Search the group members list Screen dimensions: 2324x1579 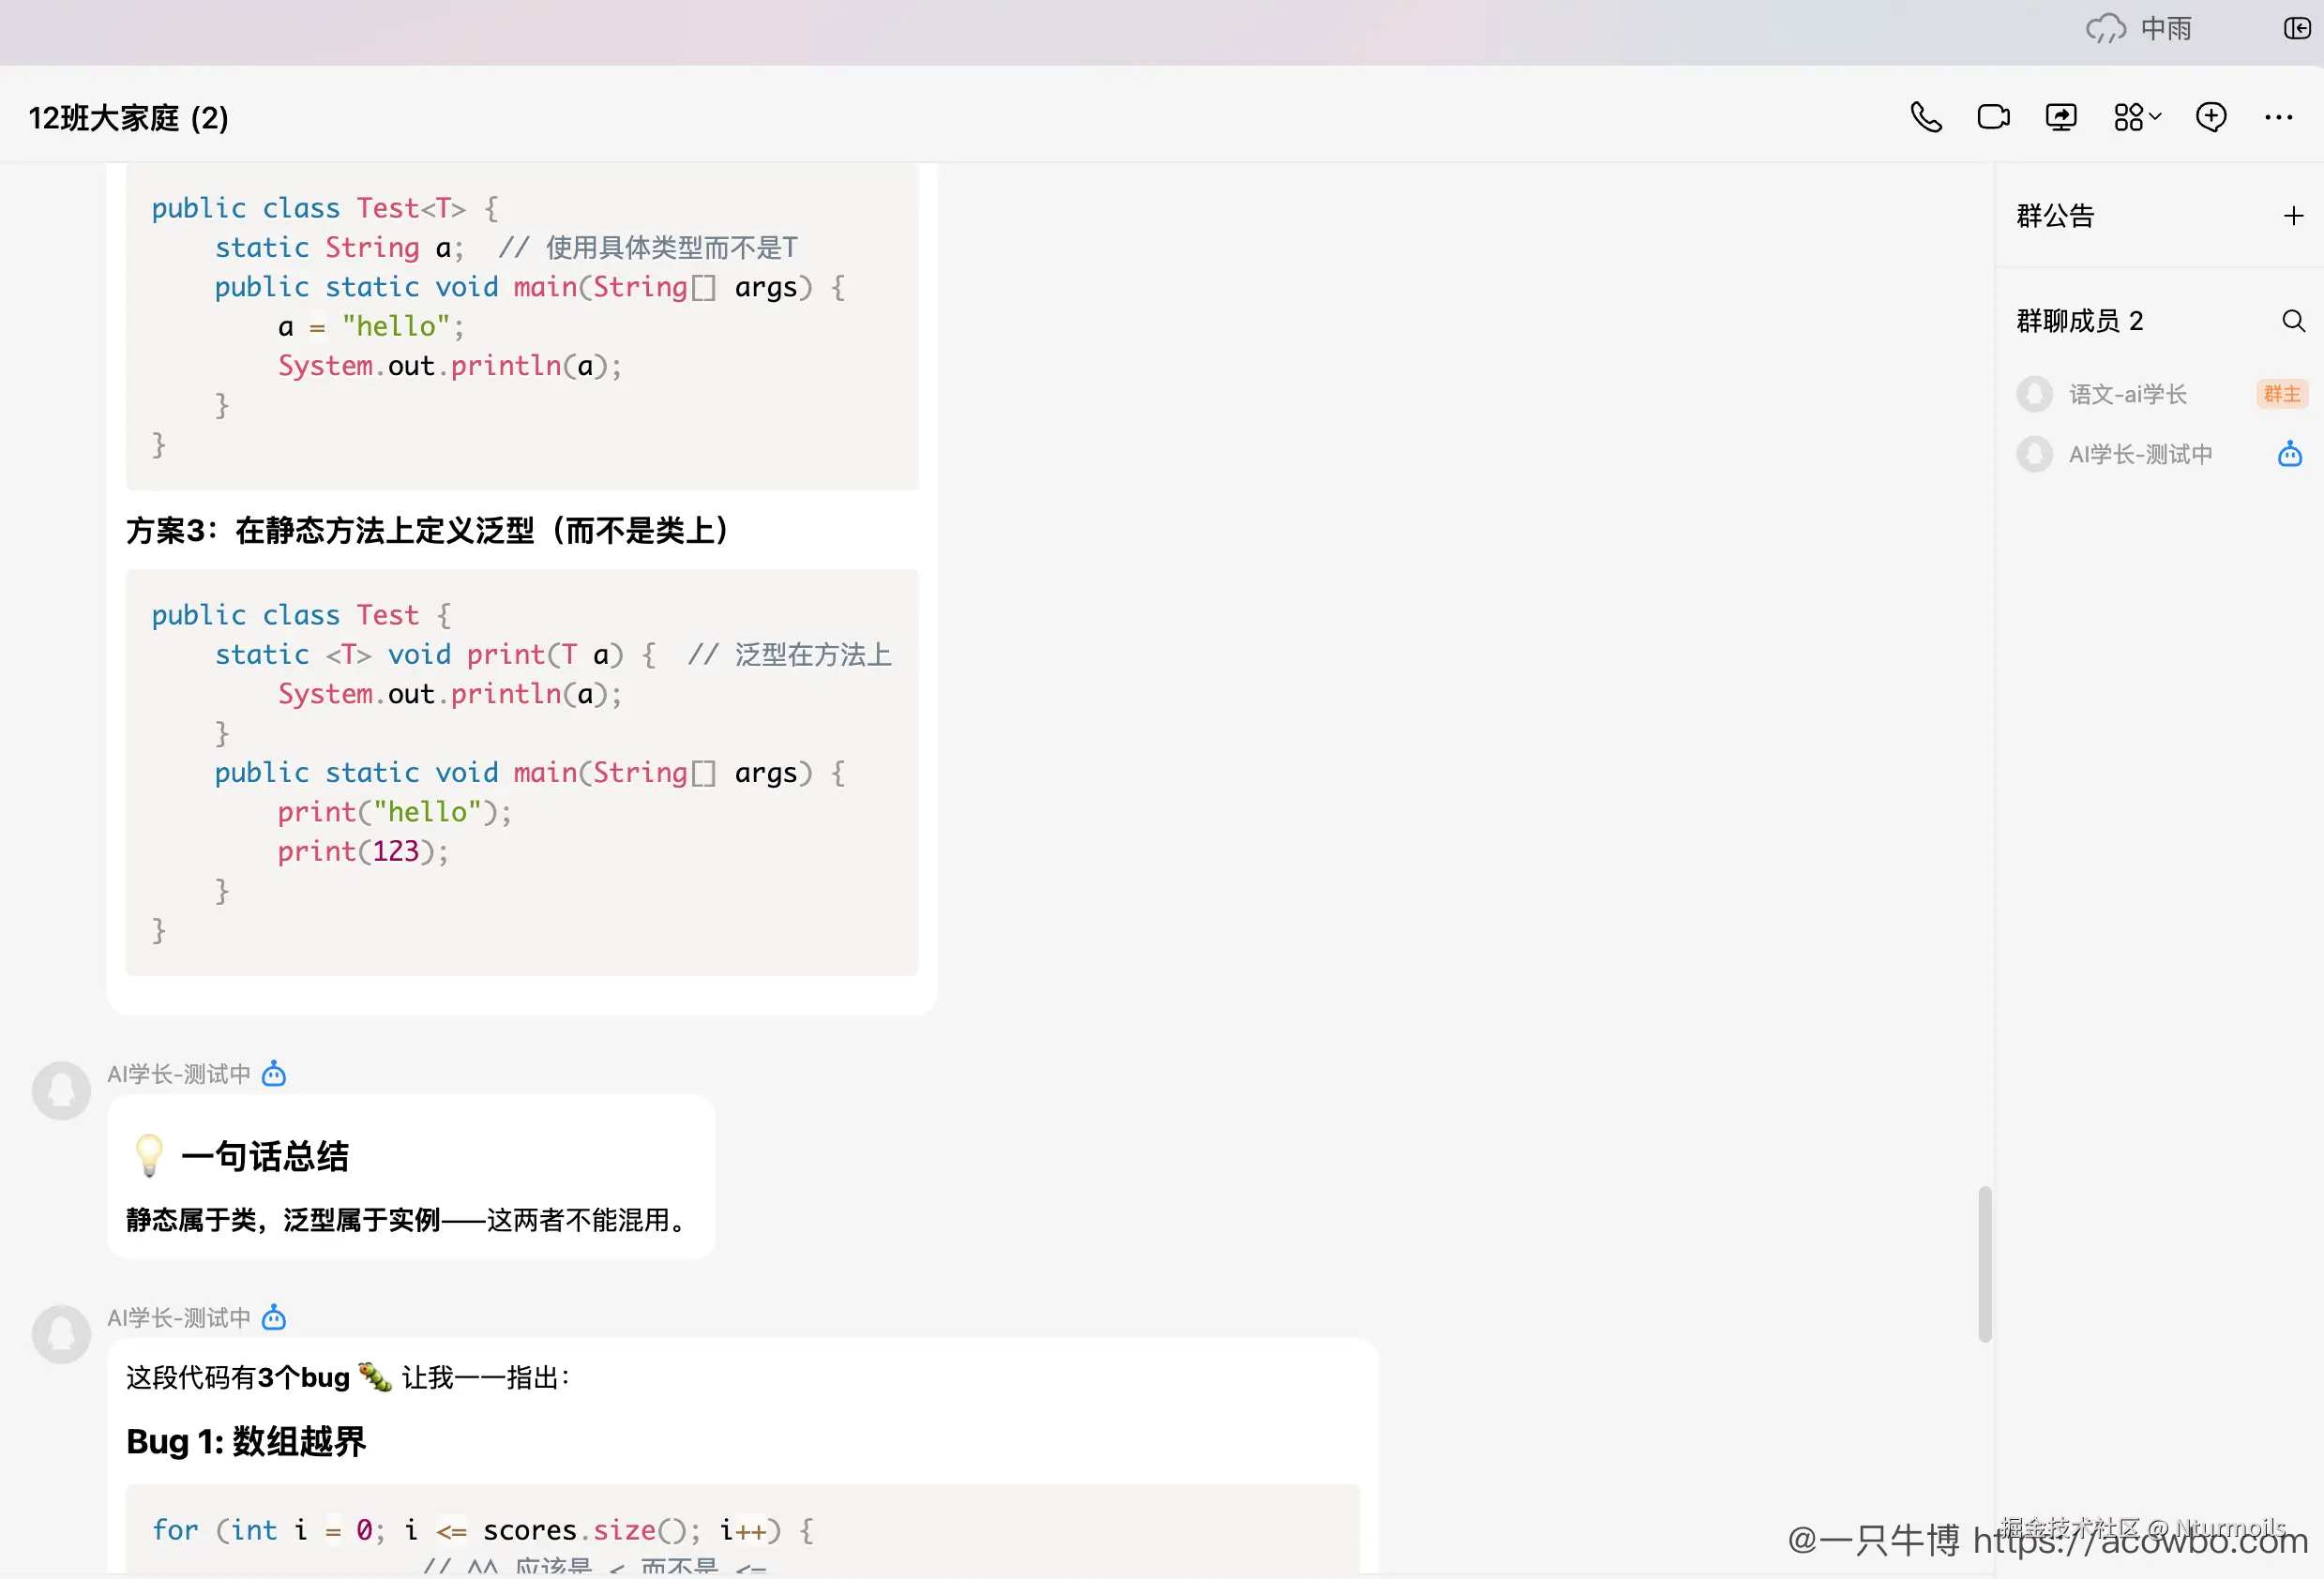coord(2293,320)
